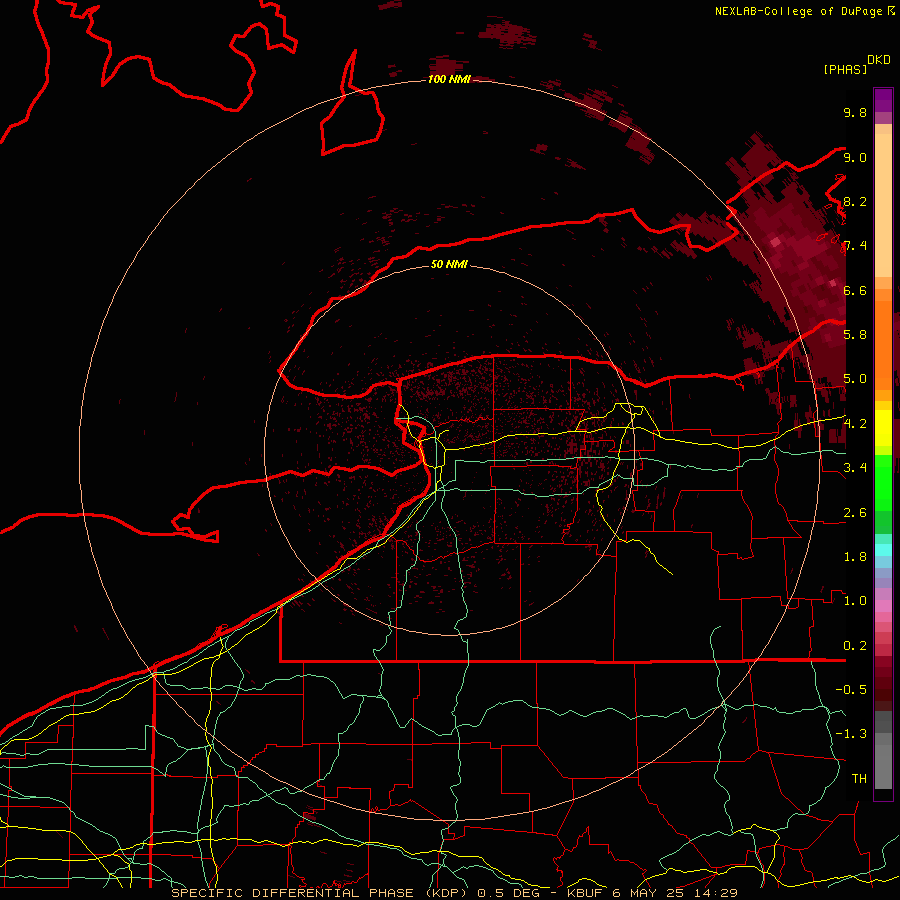Screen dimensions: 900x900
Task: Select the 3.4 value on the scale
Action: coord(855,468)
